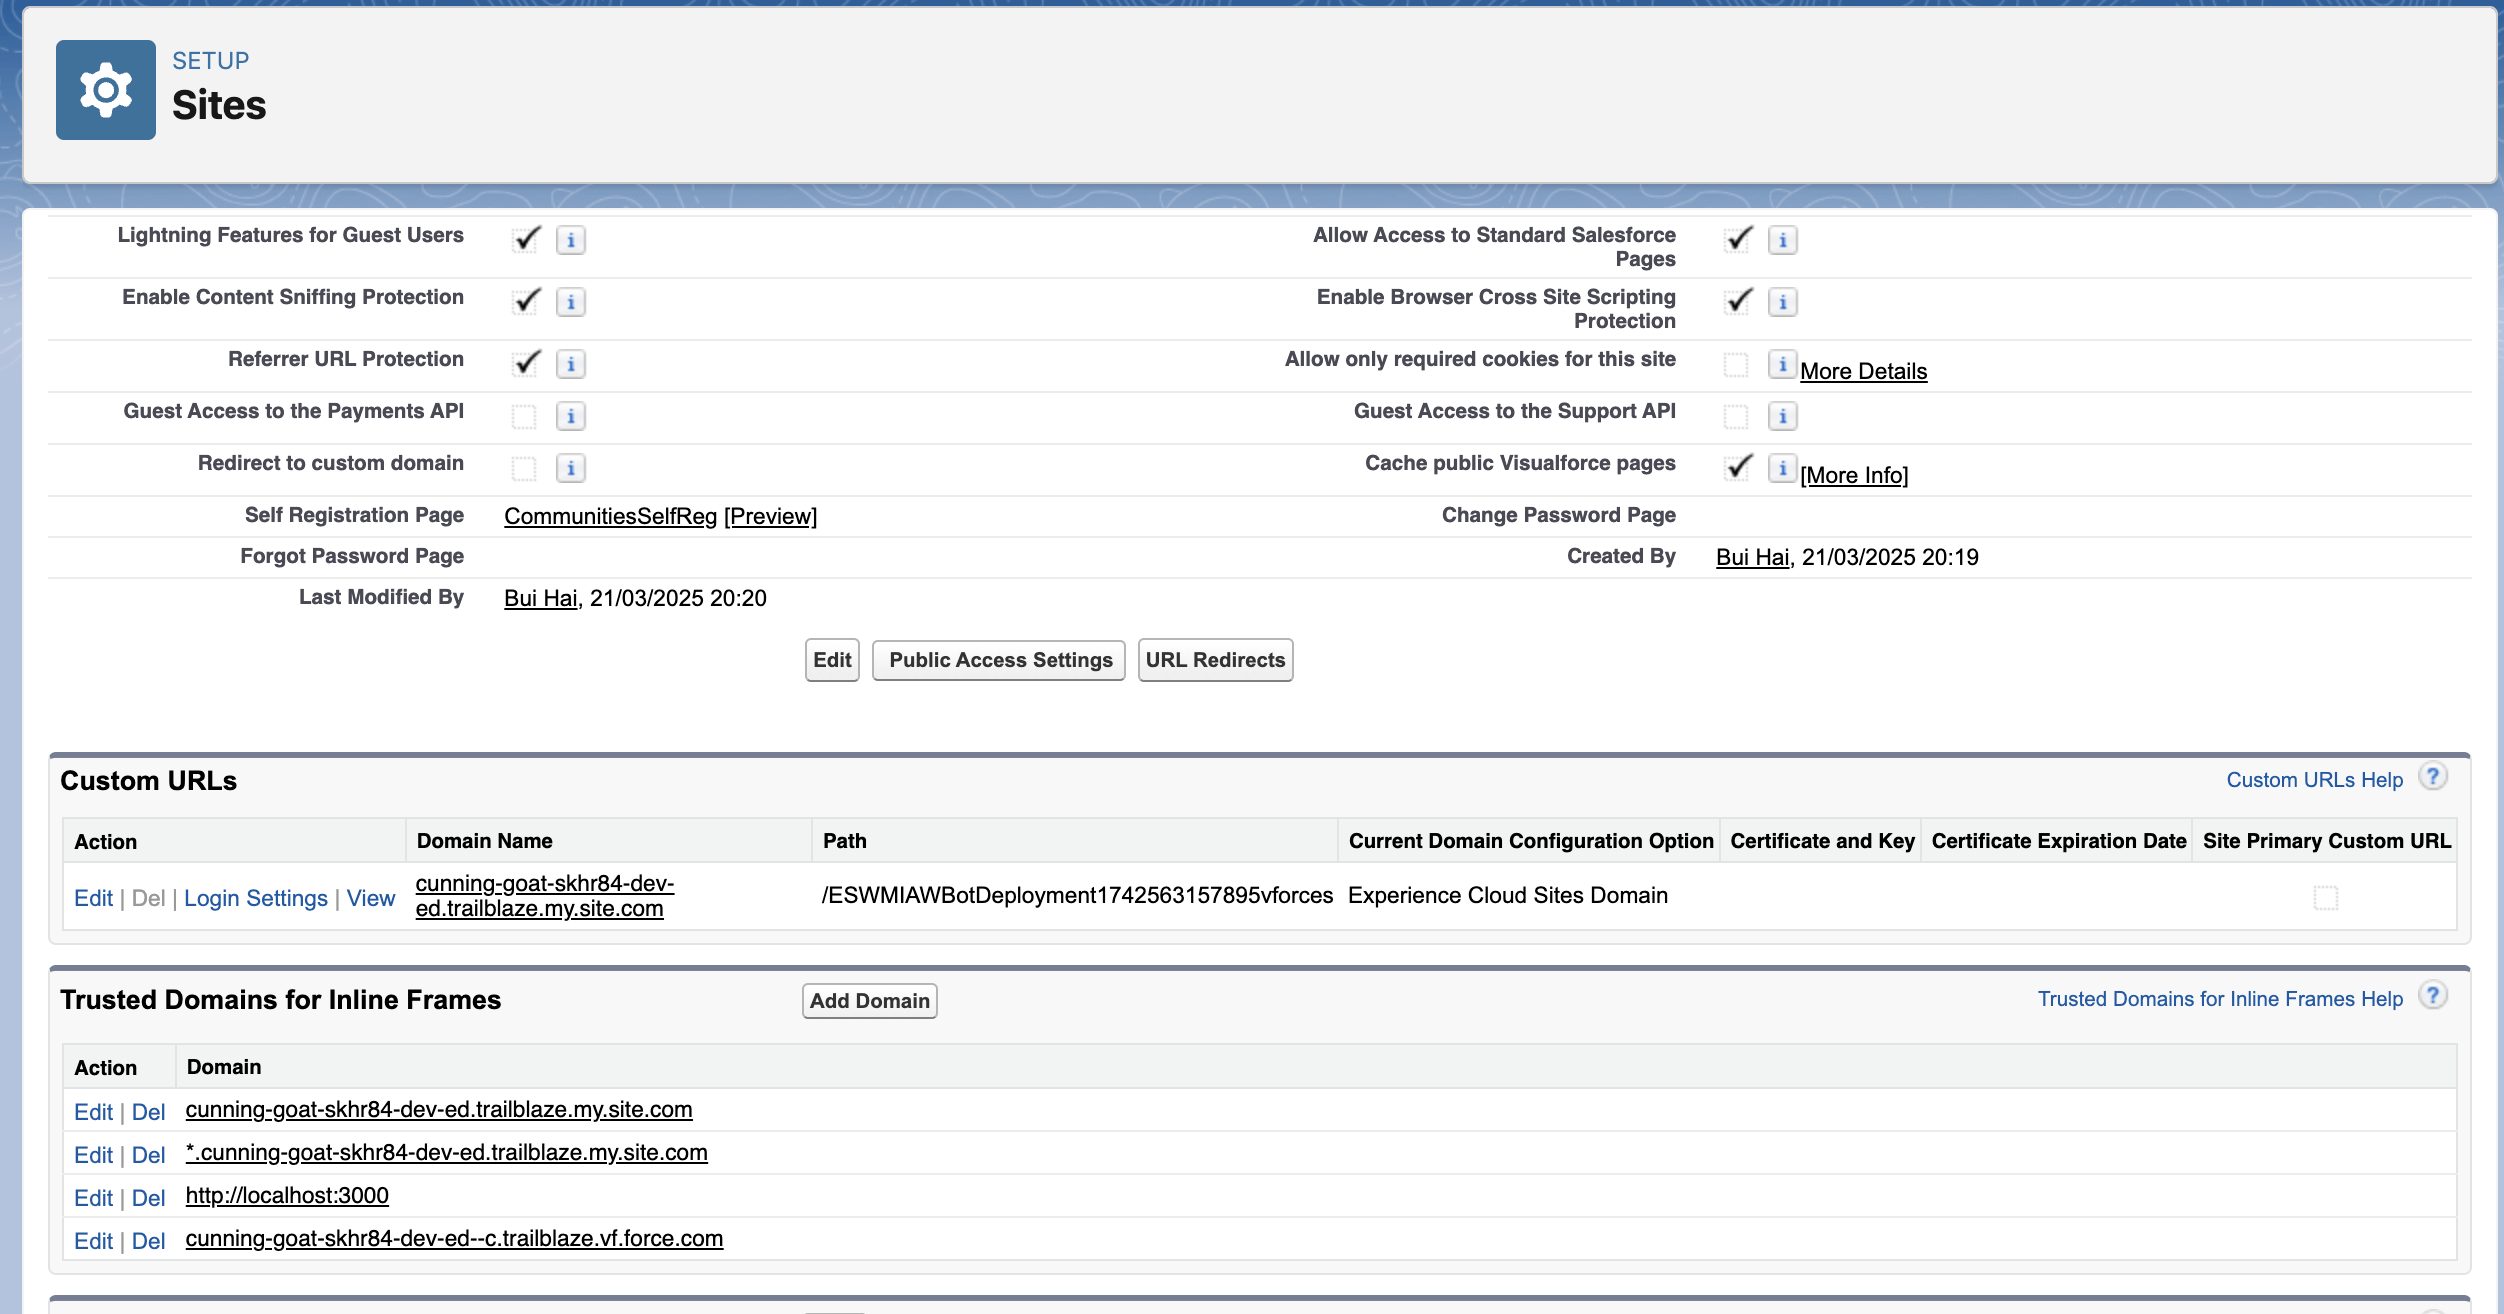Toggle Lightning Features for Guest Users checkbox
The width and height of the screenshot is (2504, 1314).
pos(526,240)
